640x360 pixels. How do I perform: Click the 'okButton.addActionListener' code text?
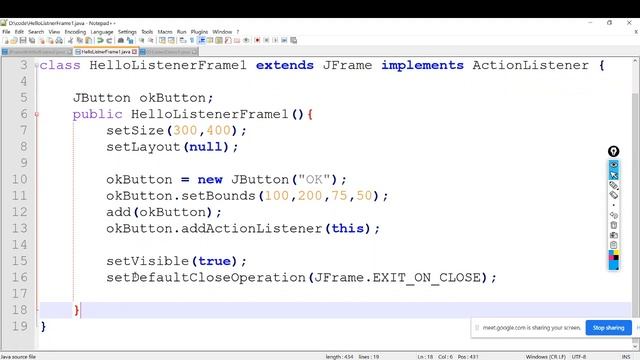[x=214, y=228]
